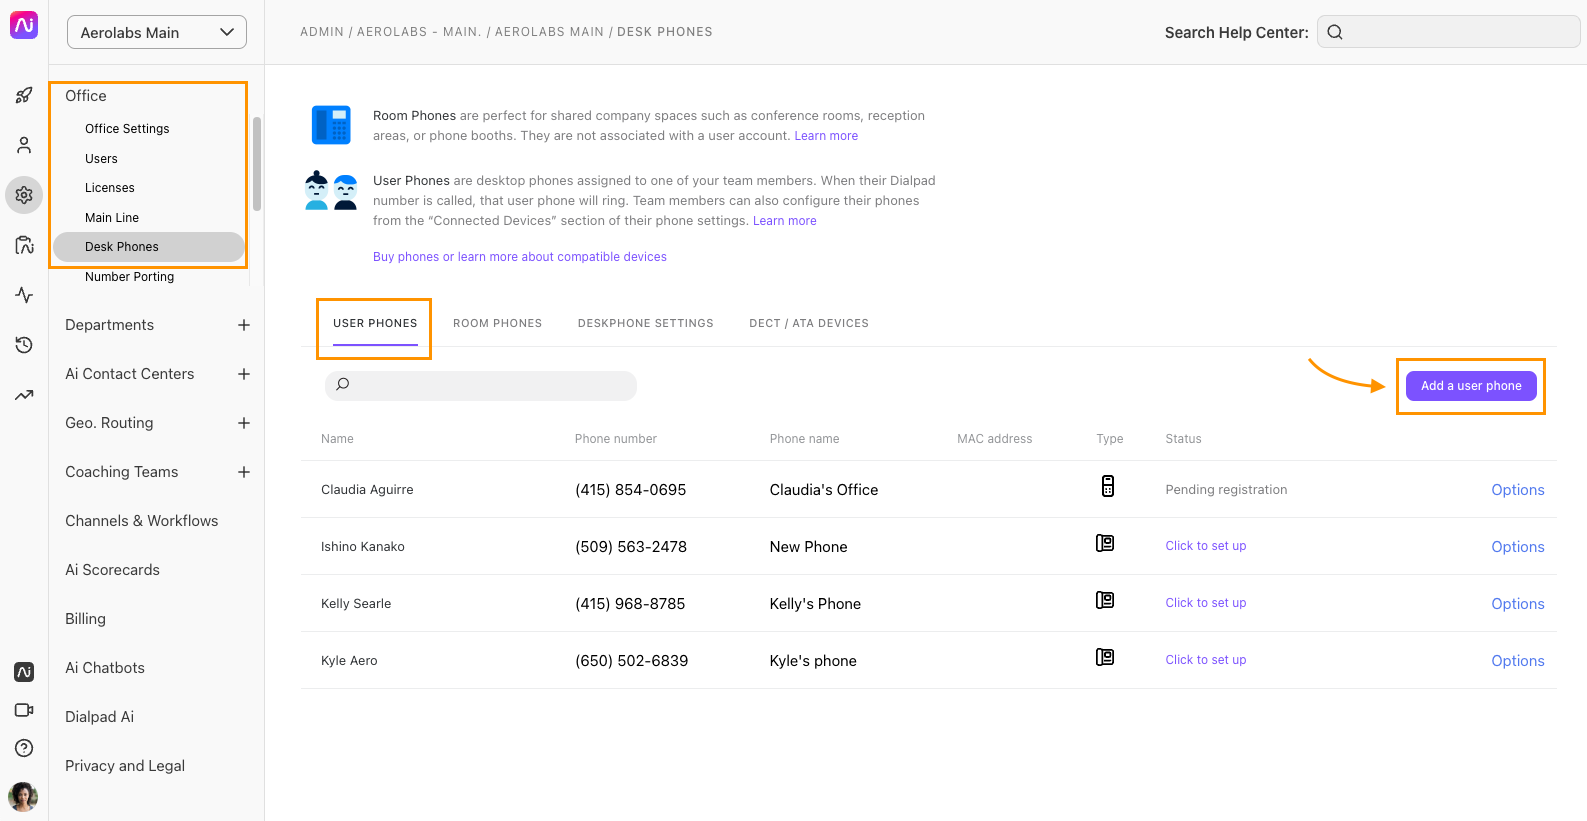Open the video meetings camera icon
Image resolution: width=1587 pixels, height=821 pixels.
coord(24,710)
